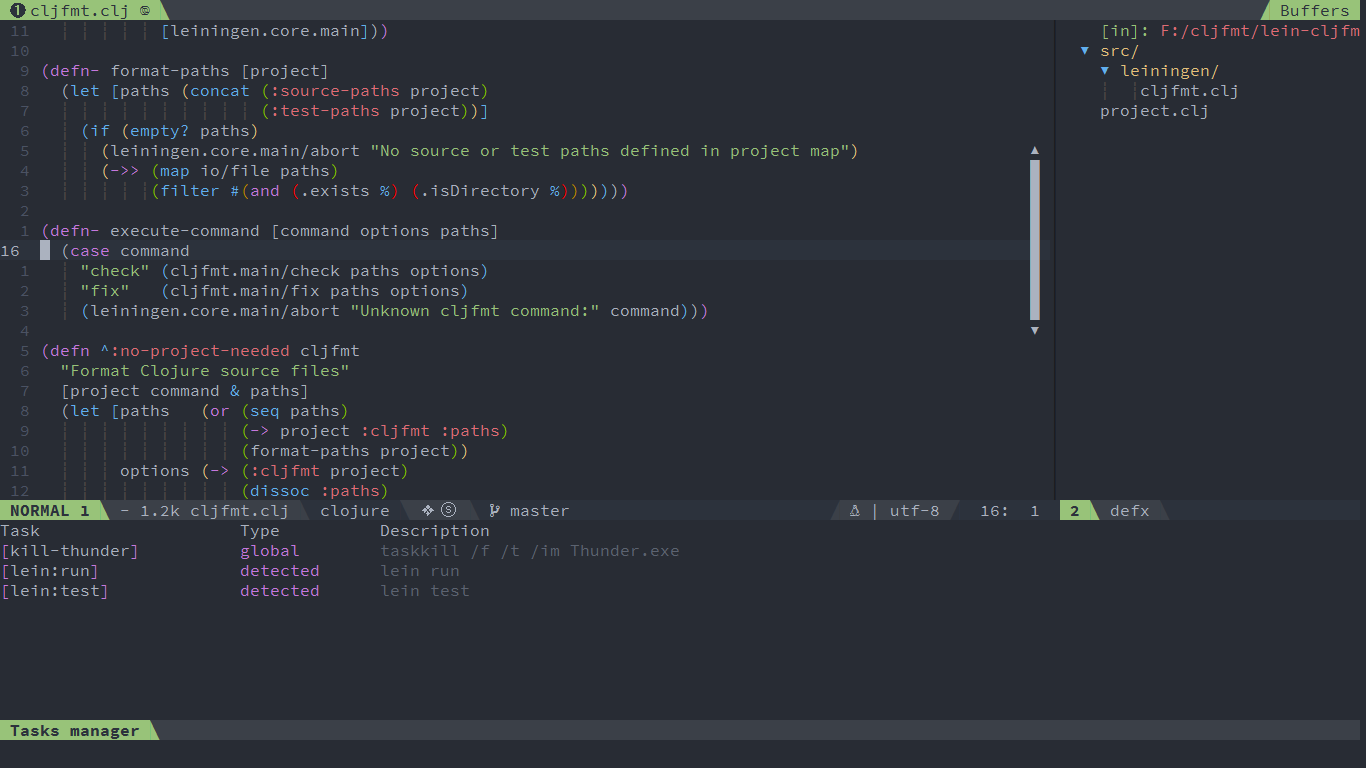This screenshot has height=768, width=1366.
Task: Click the :source-paths keyword
Action: [335, 91]
